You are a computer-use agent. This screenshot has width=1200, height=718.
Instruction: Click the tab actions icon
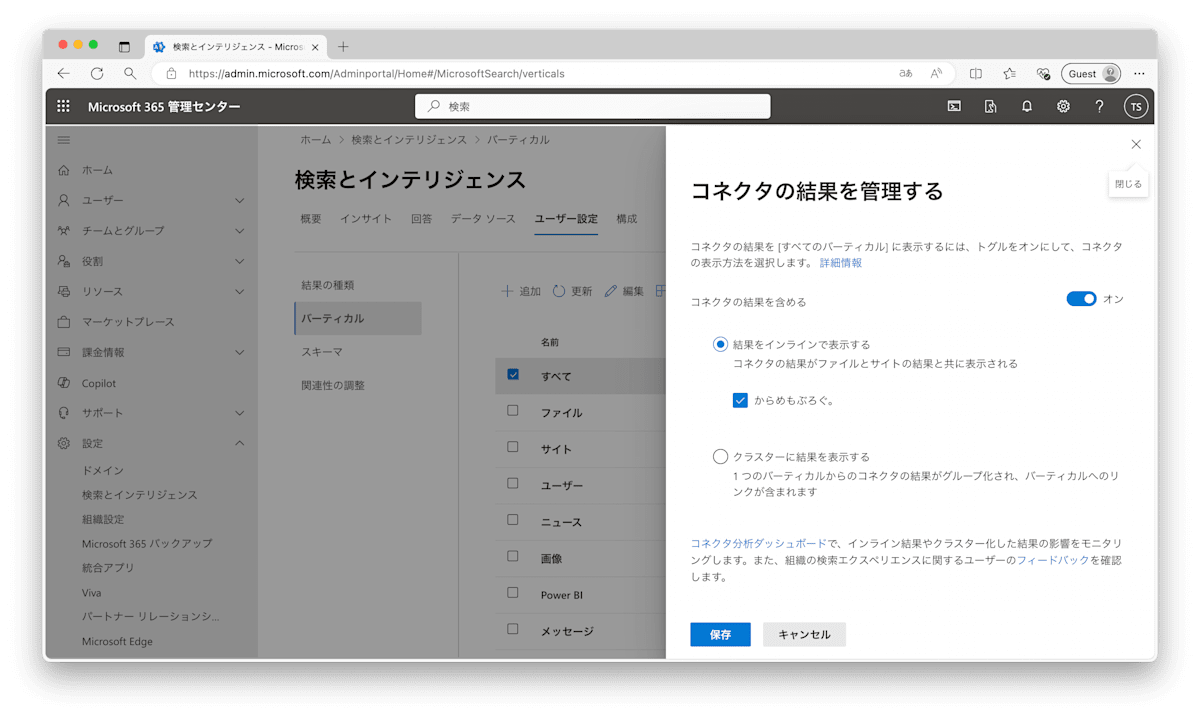124,46
